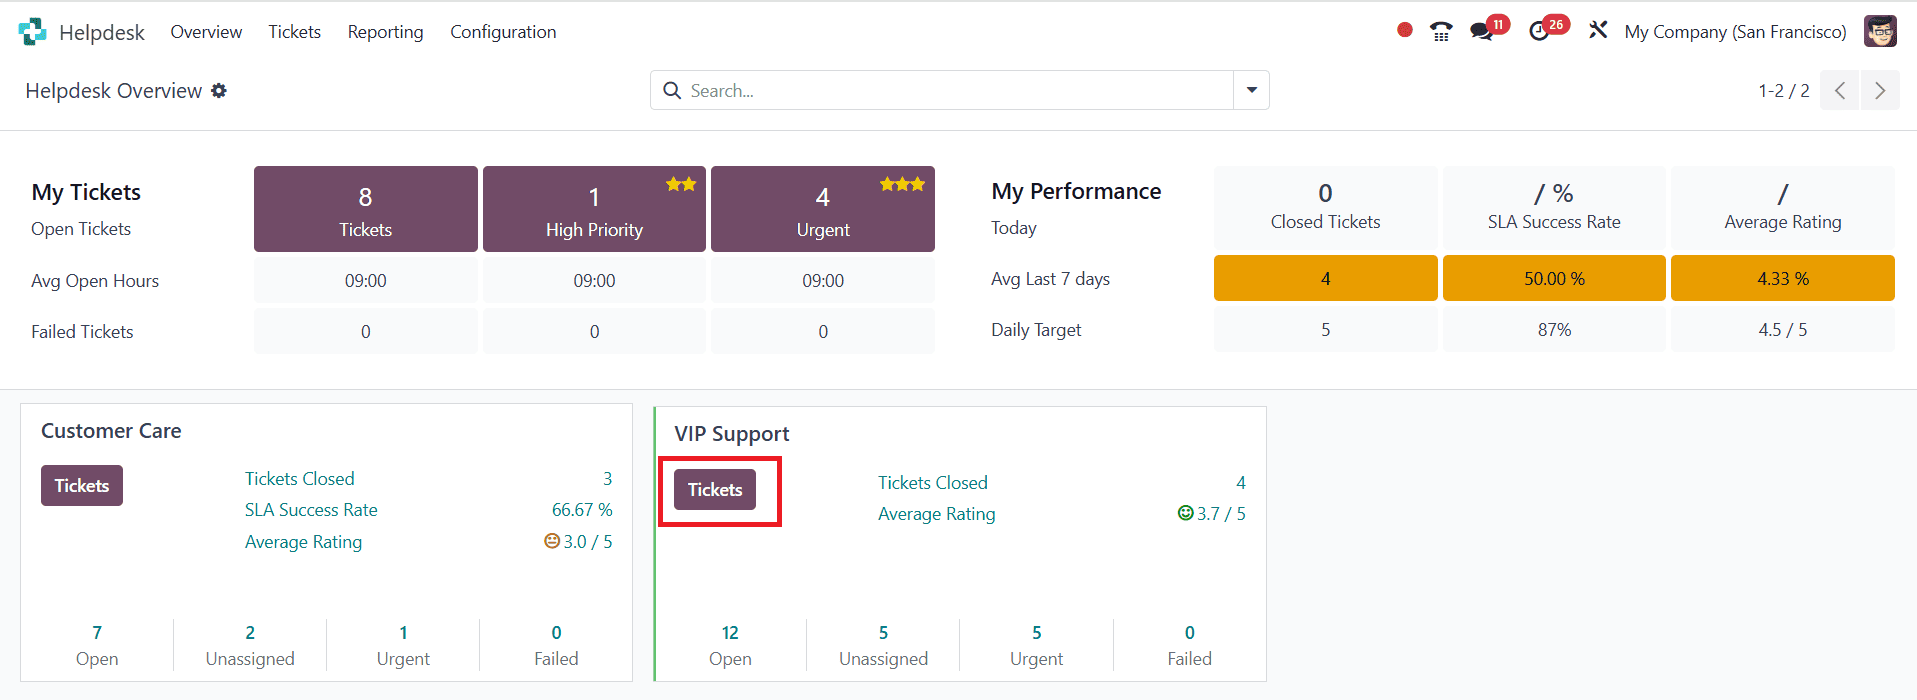This screenshot has height=700, width=1917.
Task: Click the two-star High Priority icon
Action: pyautogui.click(x=681, y=184)
